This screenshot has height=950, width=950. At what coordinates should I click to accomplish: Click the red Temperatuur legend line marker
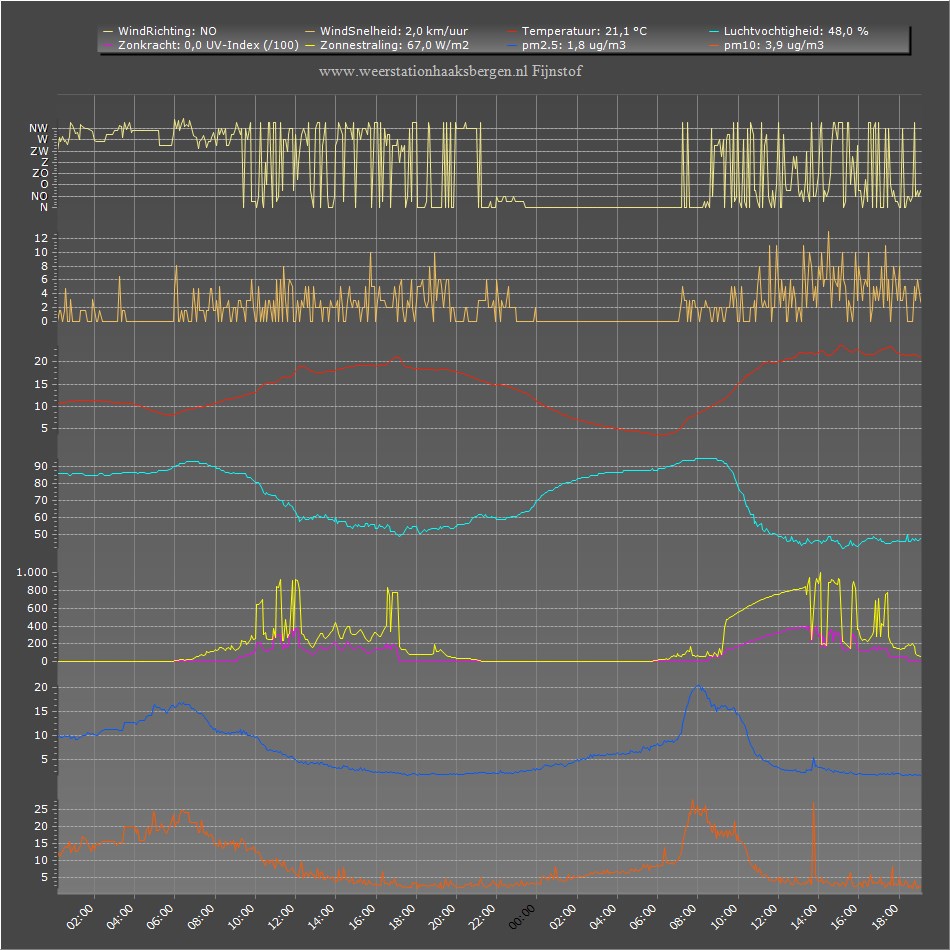coord(512,31)
